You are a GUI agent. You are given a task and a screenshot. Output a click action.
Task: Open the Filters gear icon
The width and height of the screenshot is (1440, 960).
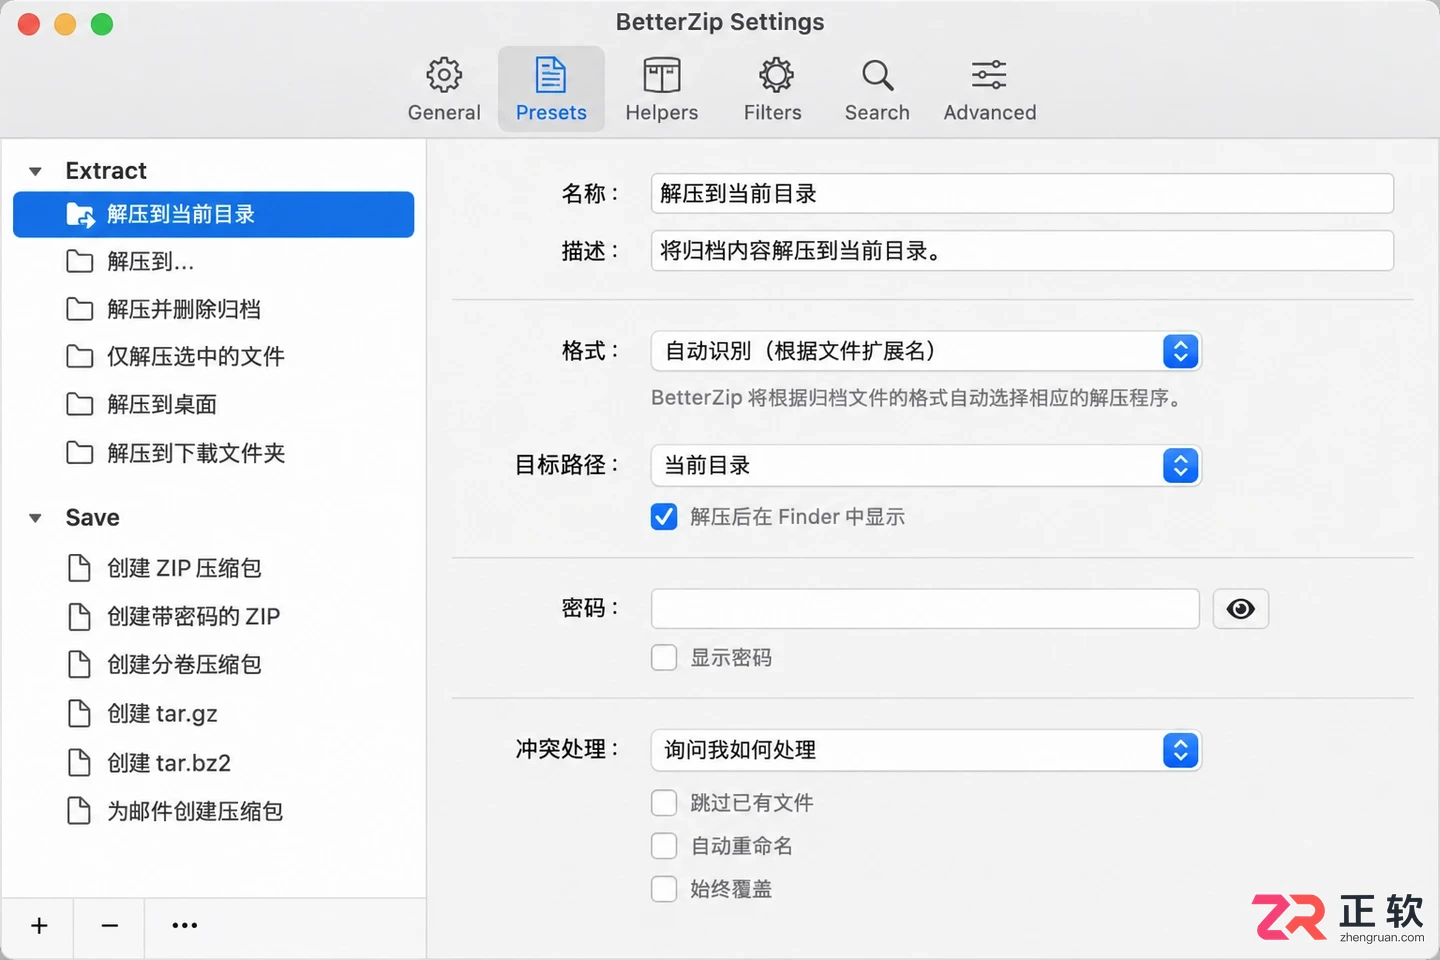[x=776, y=75]
